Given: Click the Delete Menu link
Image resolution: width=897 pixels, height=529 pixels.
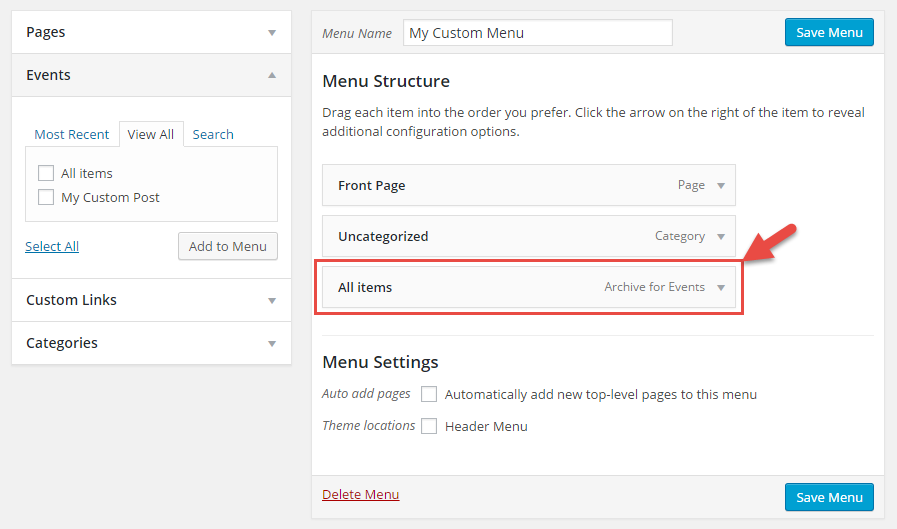Looking at the screenshot, I should point(360,494).
